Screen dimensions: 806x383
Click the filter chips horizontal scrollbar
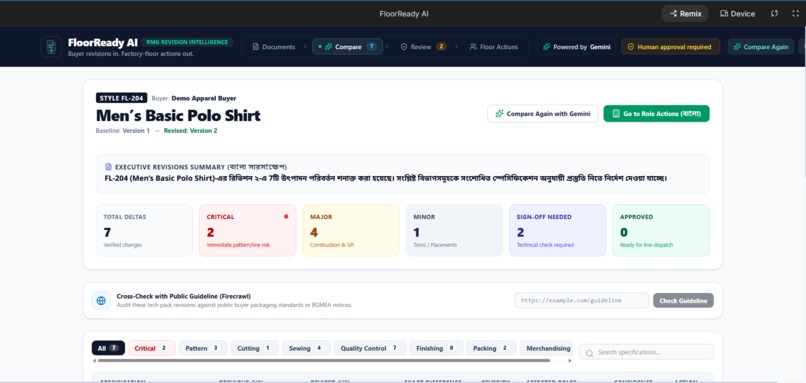(x=324, y=360)
